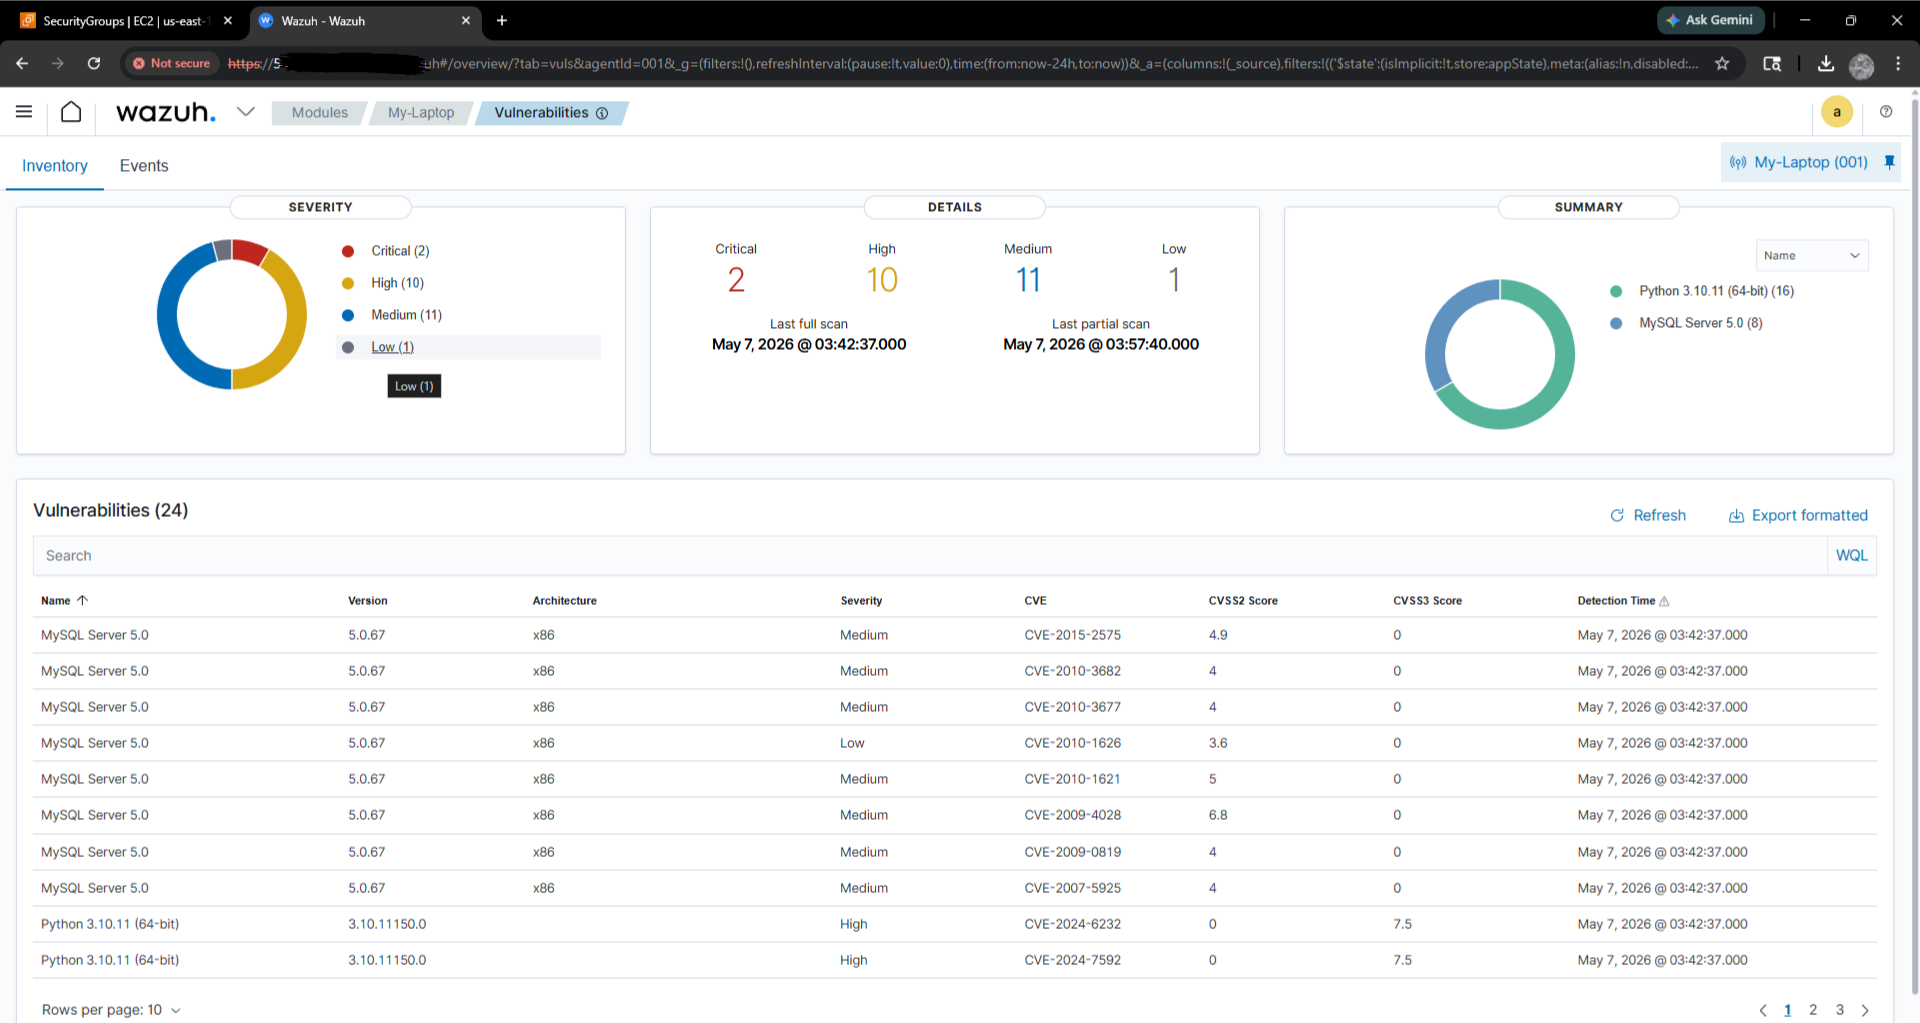Sort by the Version column header

(x=368, y=601)
